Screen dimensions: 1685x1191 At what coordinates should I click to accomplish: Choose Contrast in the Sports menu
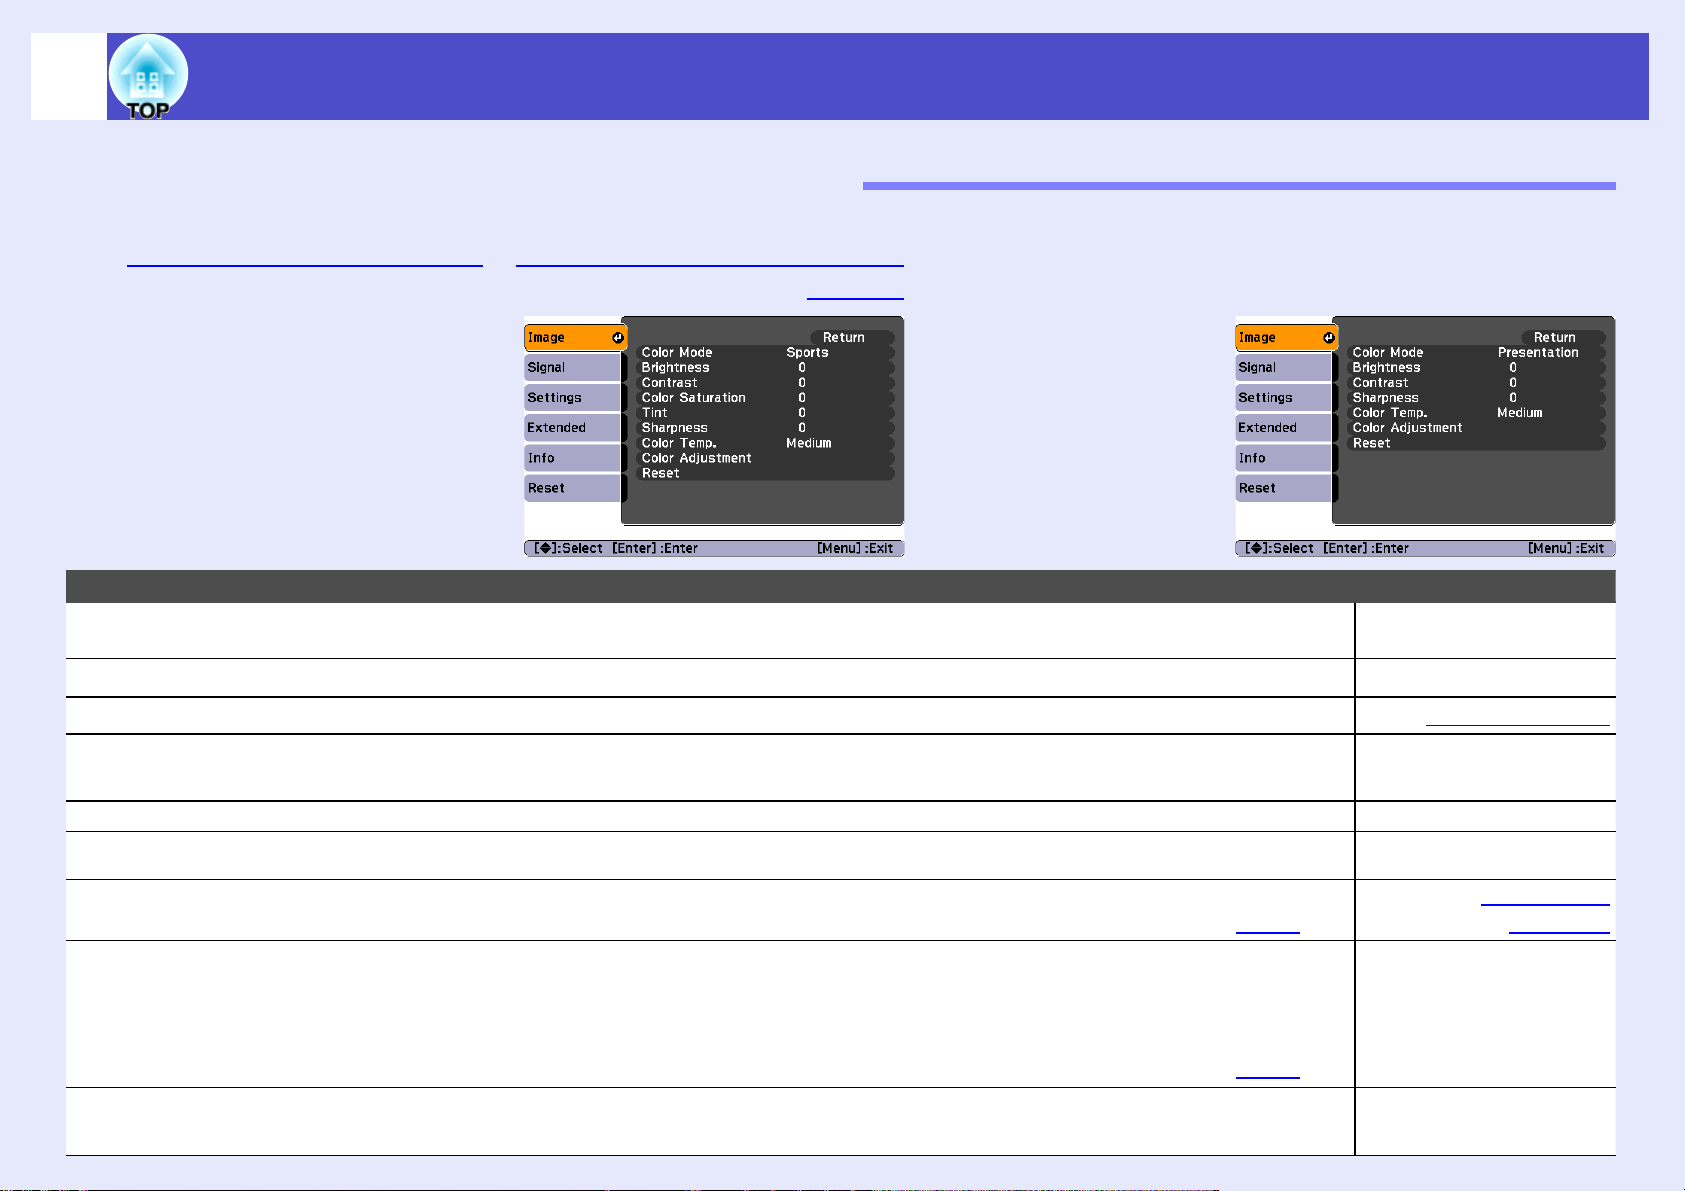[765, 383]
